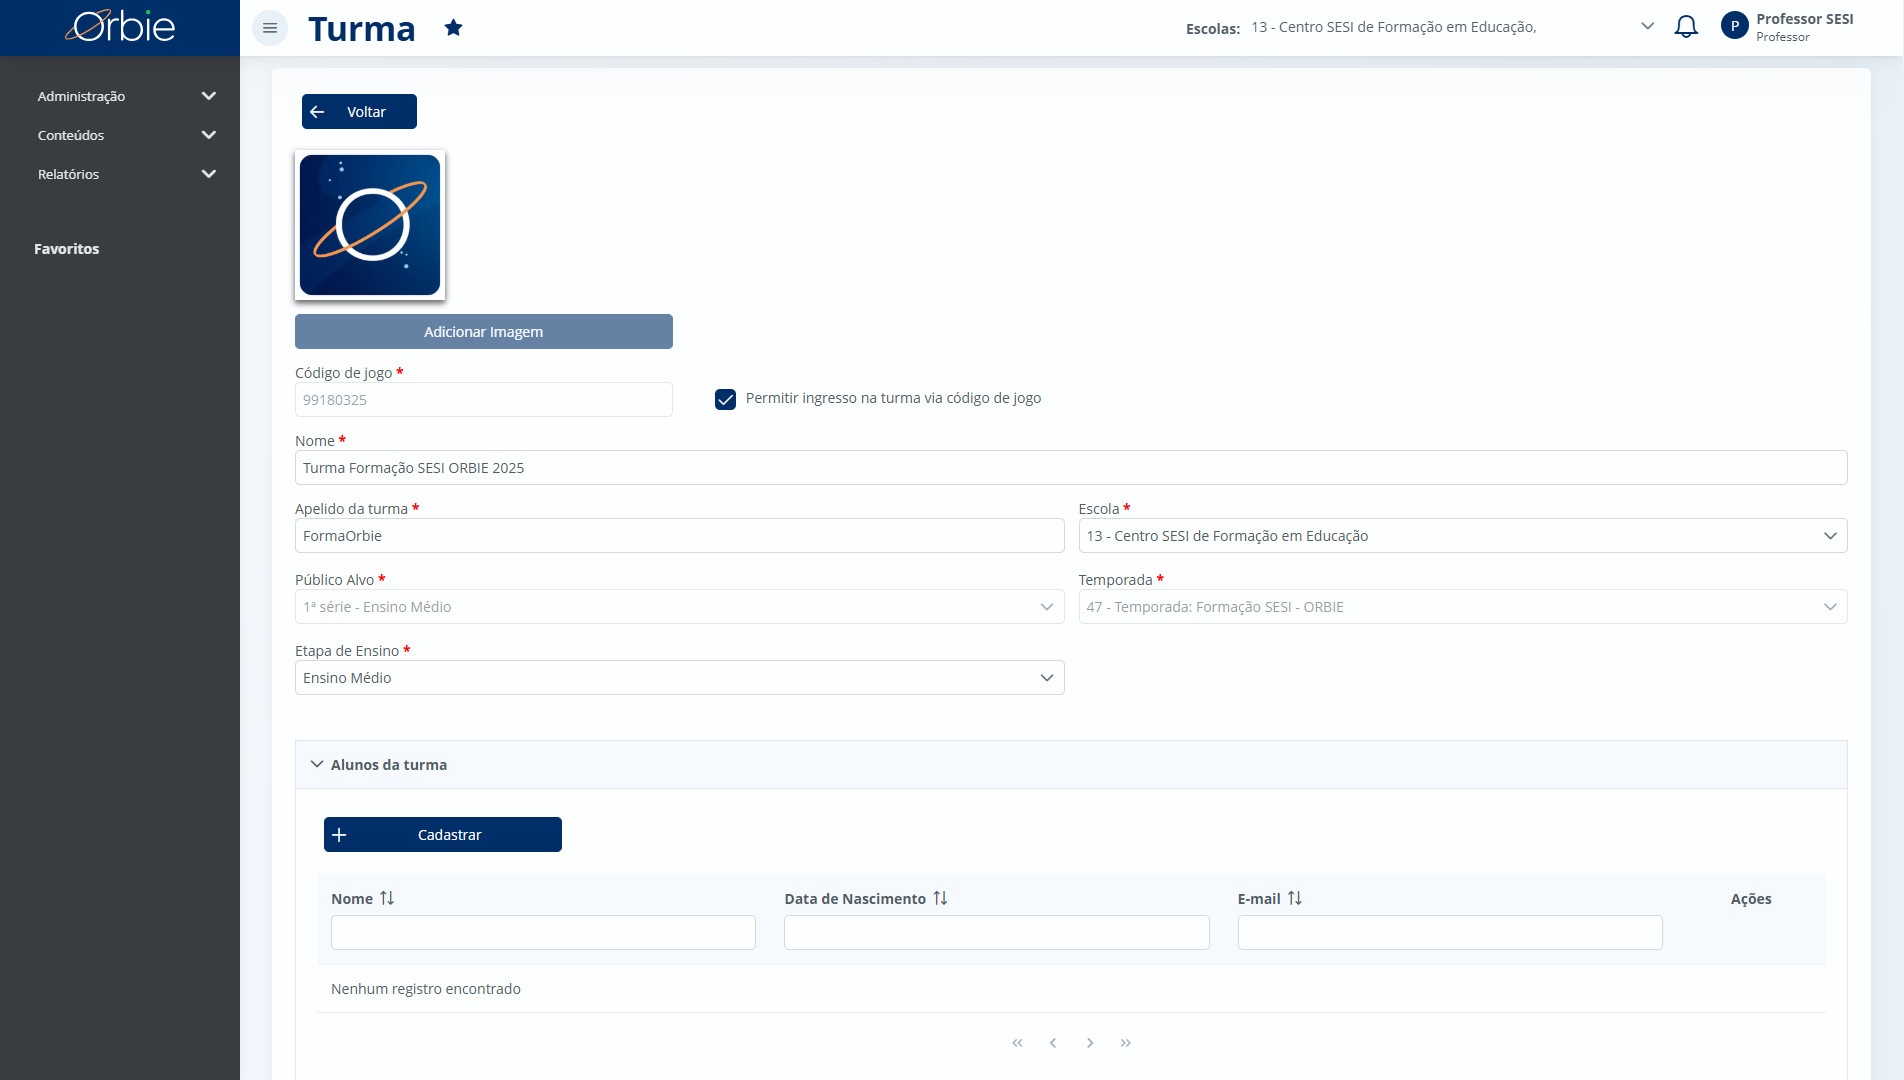
Task: Click the favorite star next to Turma
Action: (453, 28)
